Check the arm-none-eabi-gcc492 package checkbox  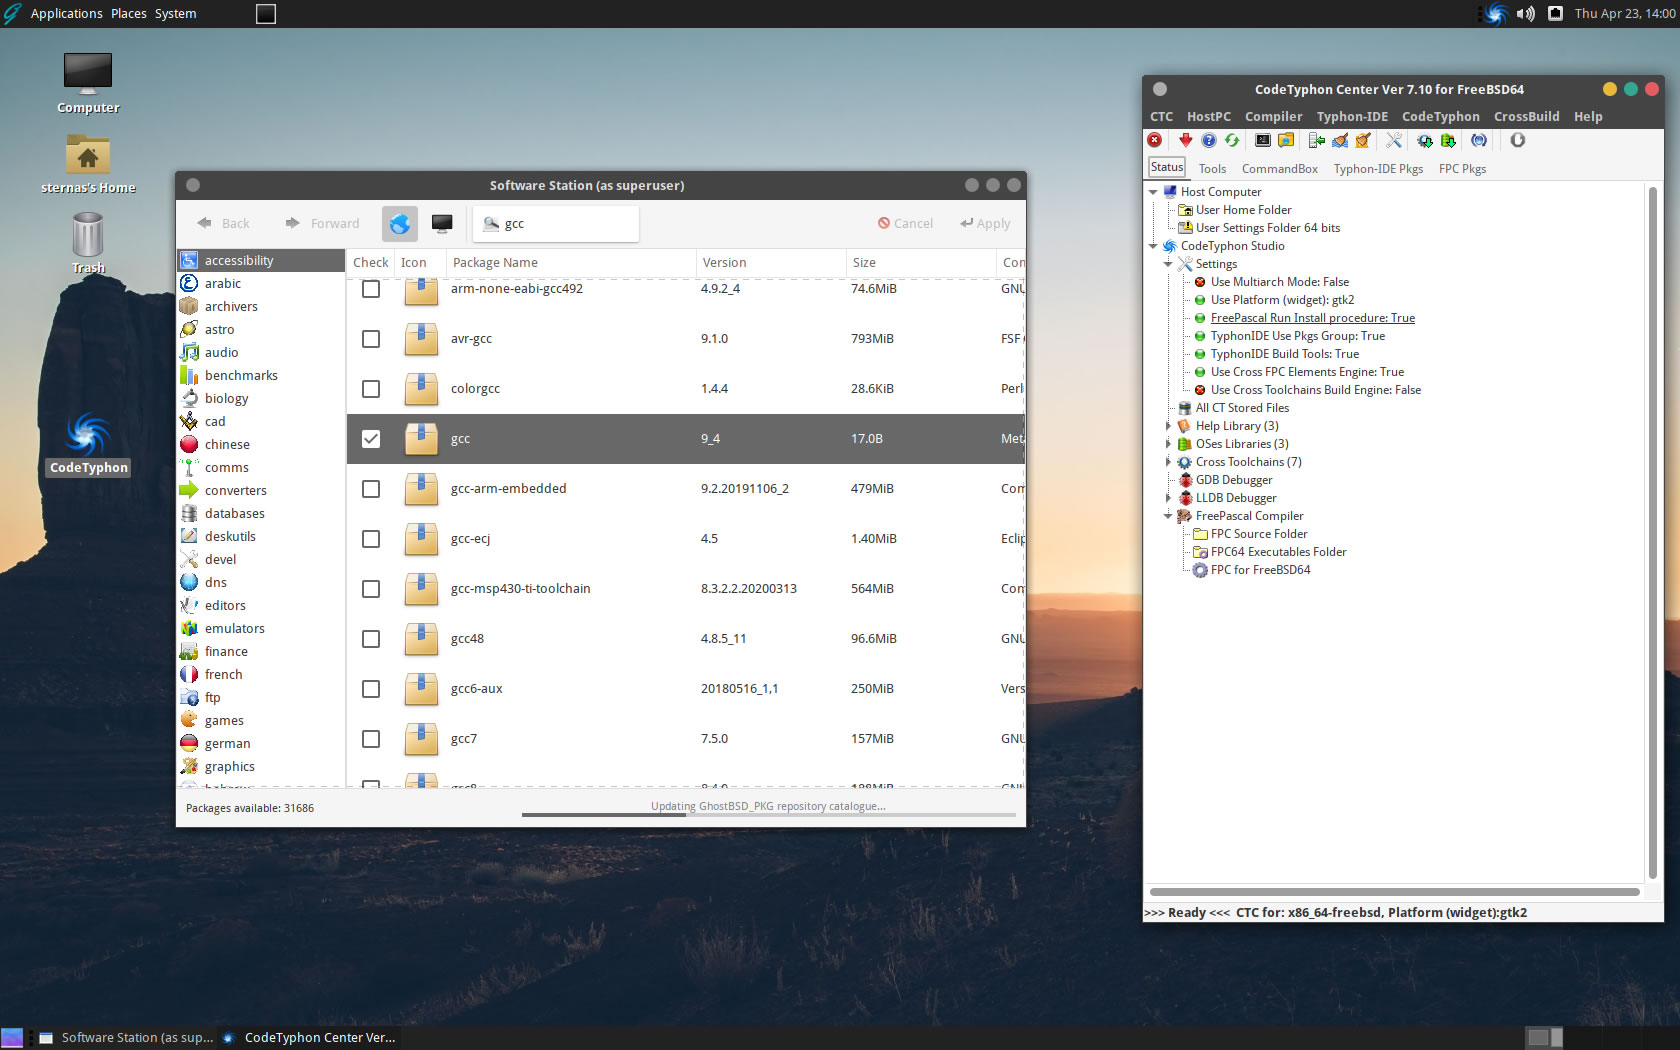371,289
